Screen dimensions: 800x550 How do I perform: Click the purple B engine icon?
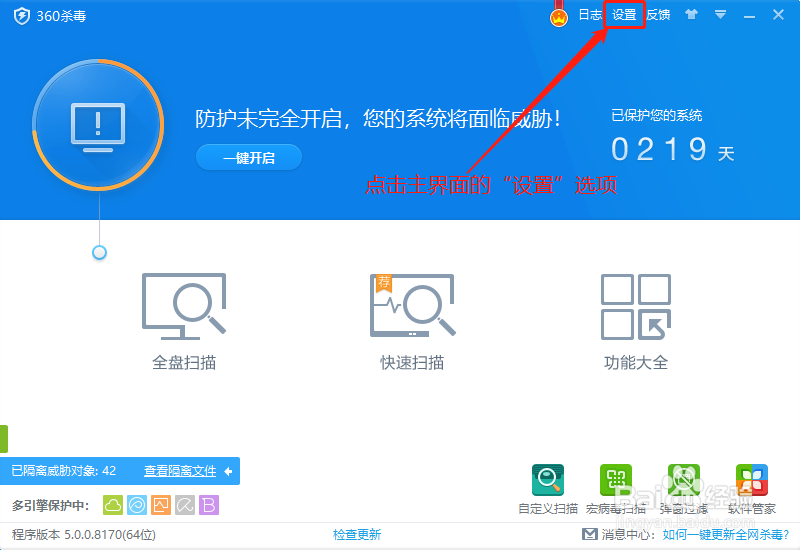[x=209, y=505]
